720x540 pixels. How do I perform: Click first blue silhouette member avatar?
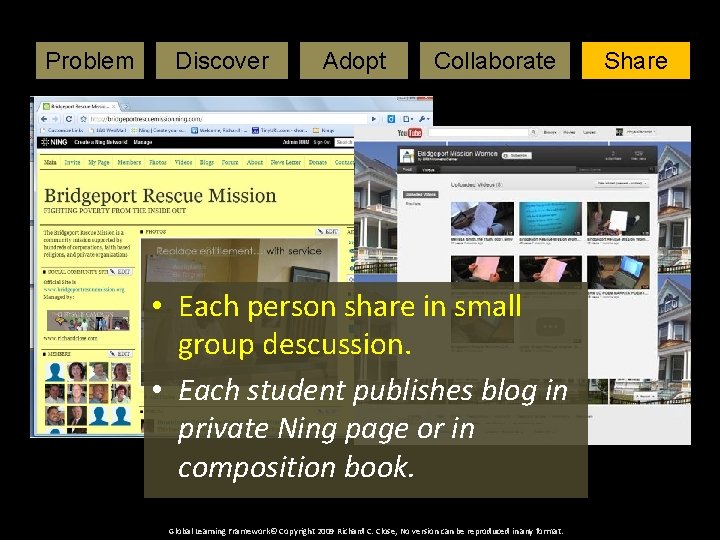click(55, 372)
